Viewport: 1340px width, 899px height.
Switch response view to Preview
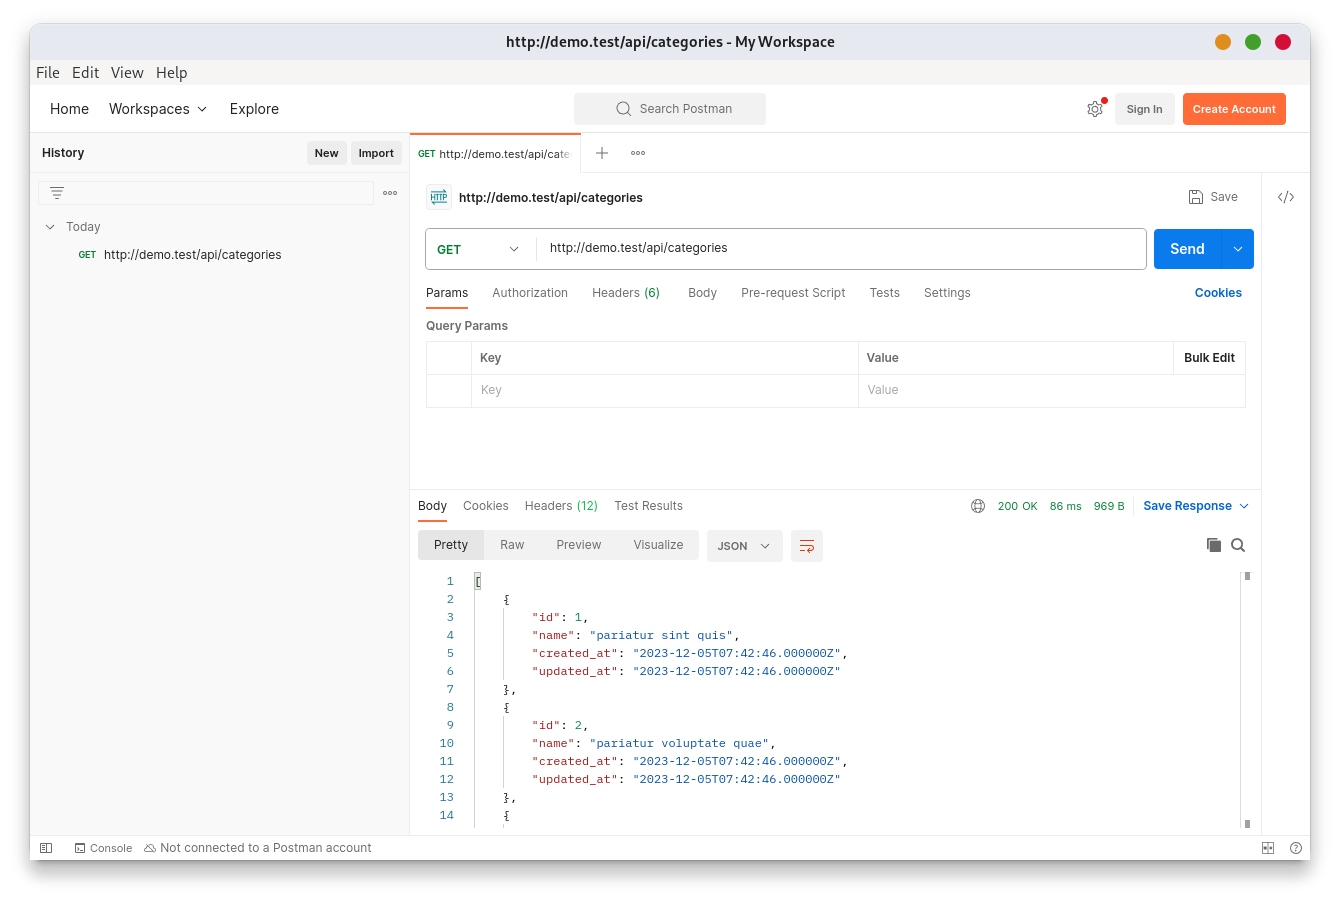(579, 545)
